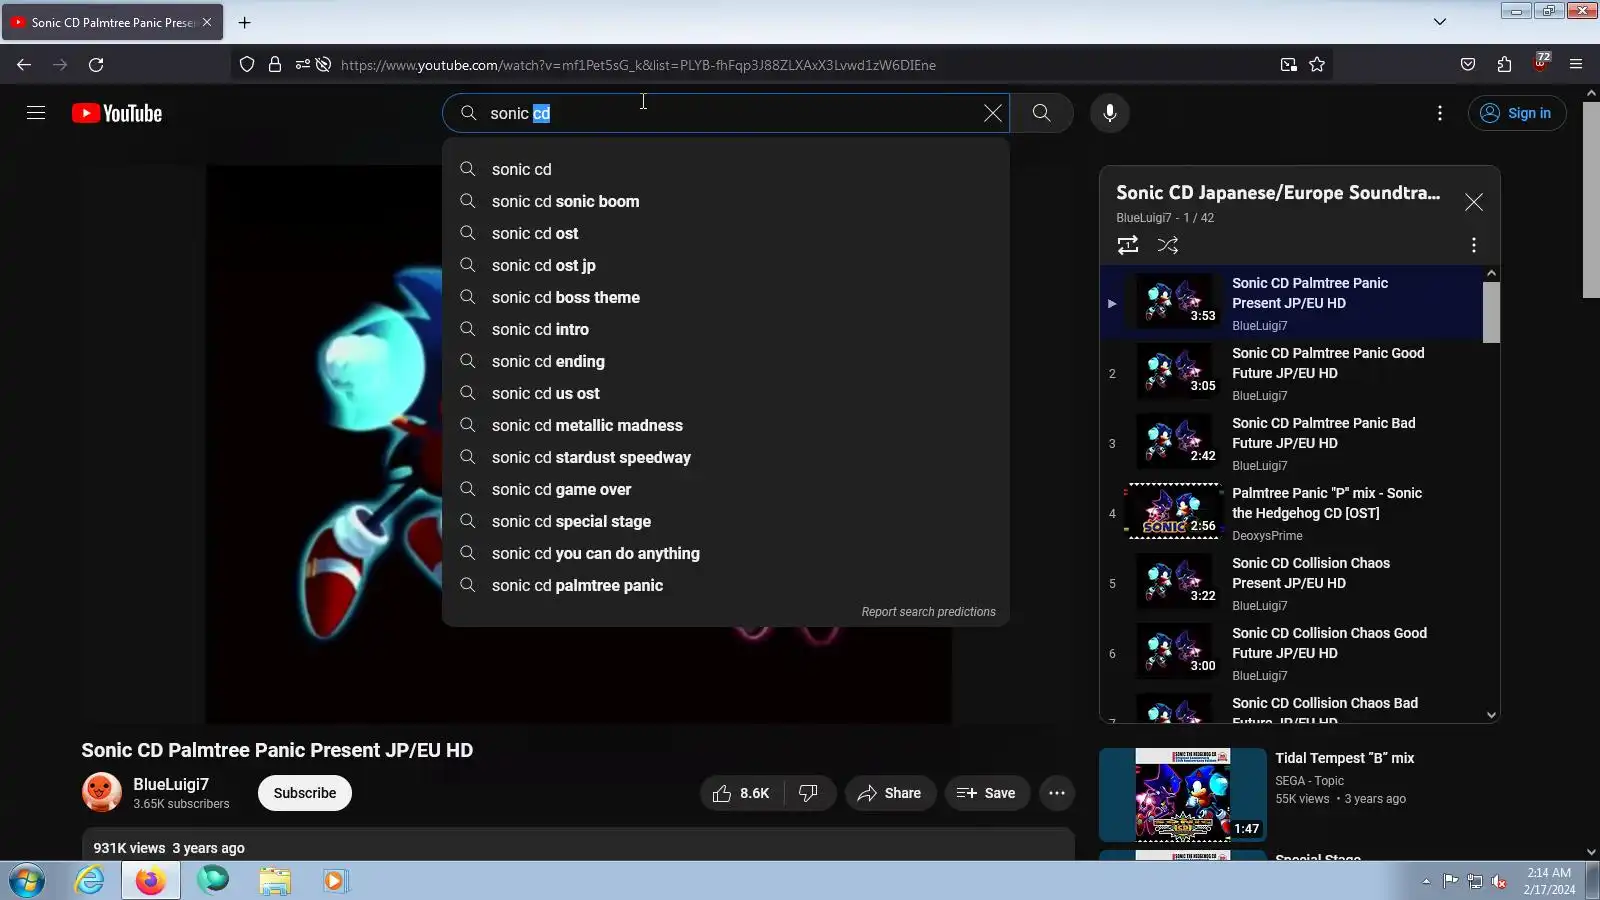Screen dimensions: 1600x900
Task: Open more actions menu below the video
Action: (1057, 793)
